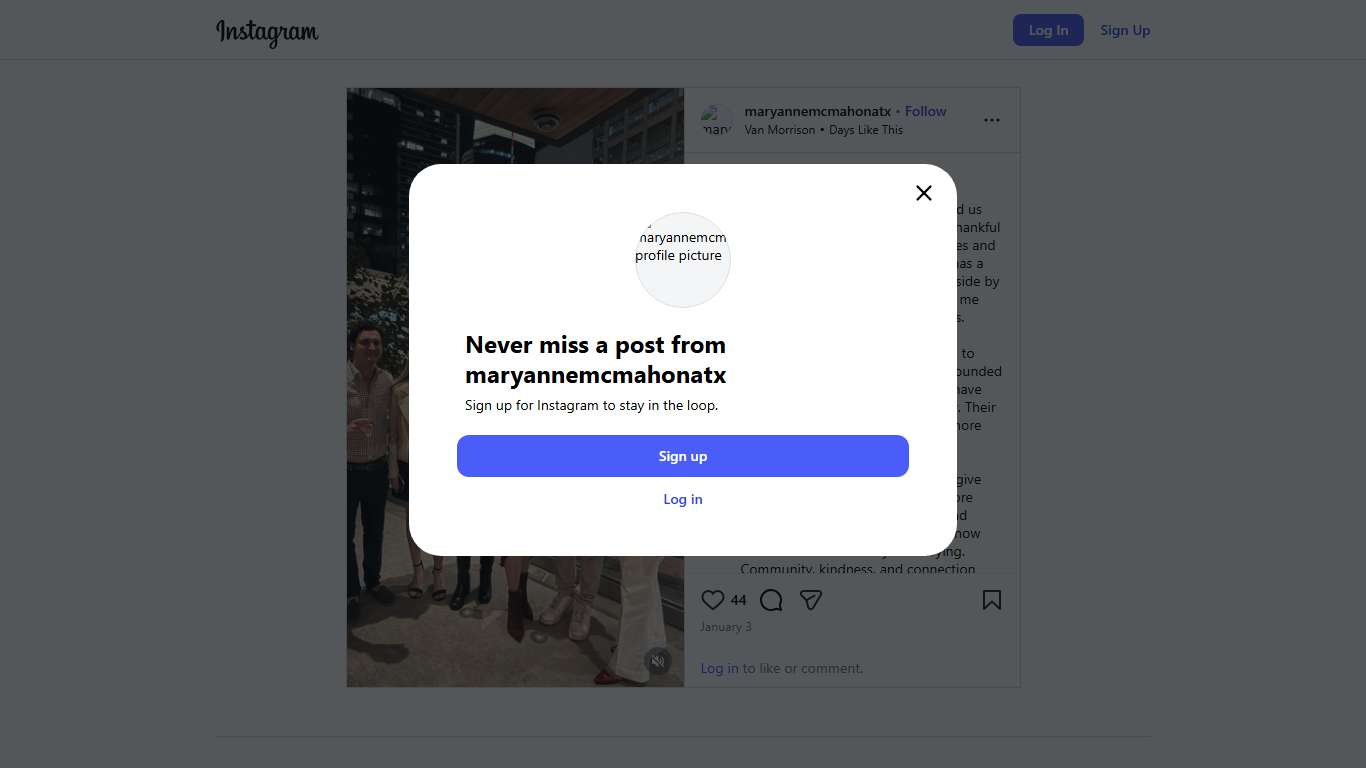The width and height of the screenshot is (1366, 768).
Task: Click the Instagram logo
Action: click(267, 32)
